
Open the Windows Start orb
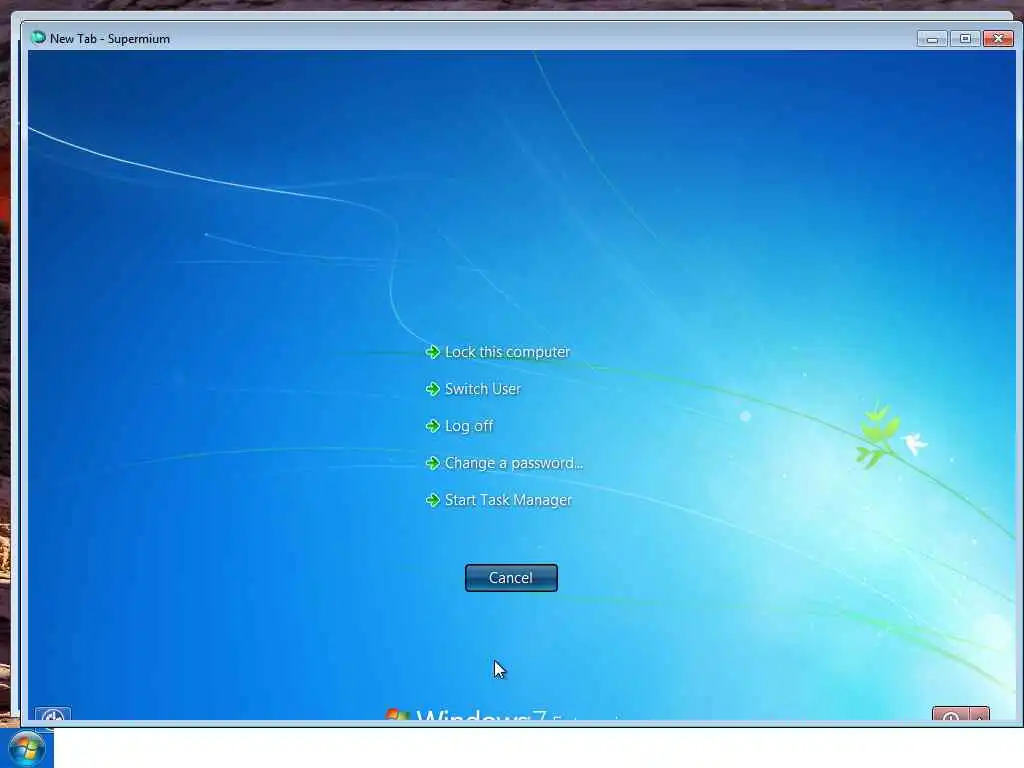click(27, 748)
